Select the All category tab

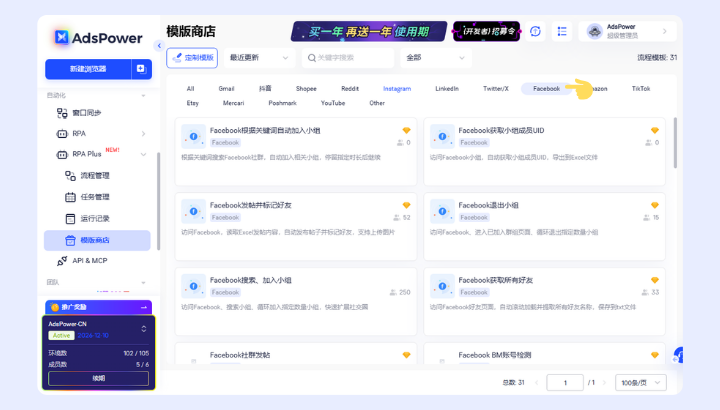click(x=191, y=89)
